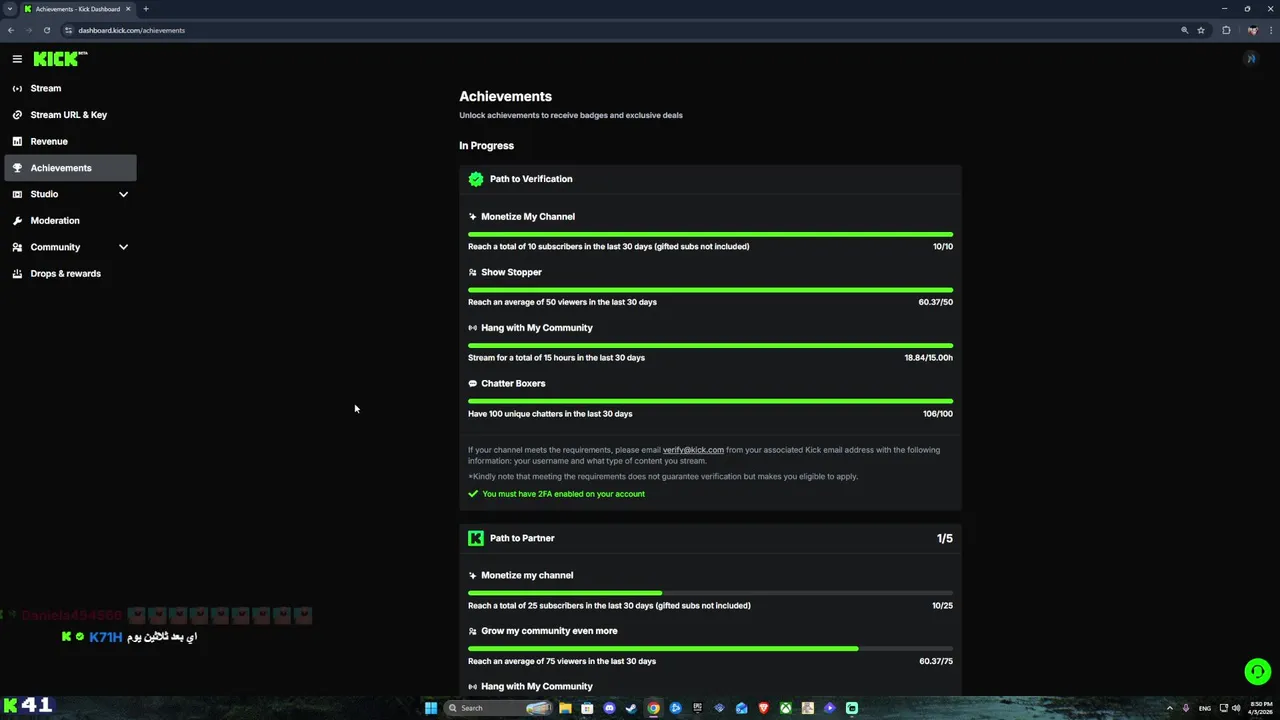Viewport: 1280px width, 720px height.
Task: Open Brave browser from taskbar
Action: coord(763,708)
